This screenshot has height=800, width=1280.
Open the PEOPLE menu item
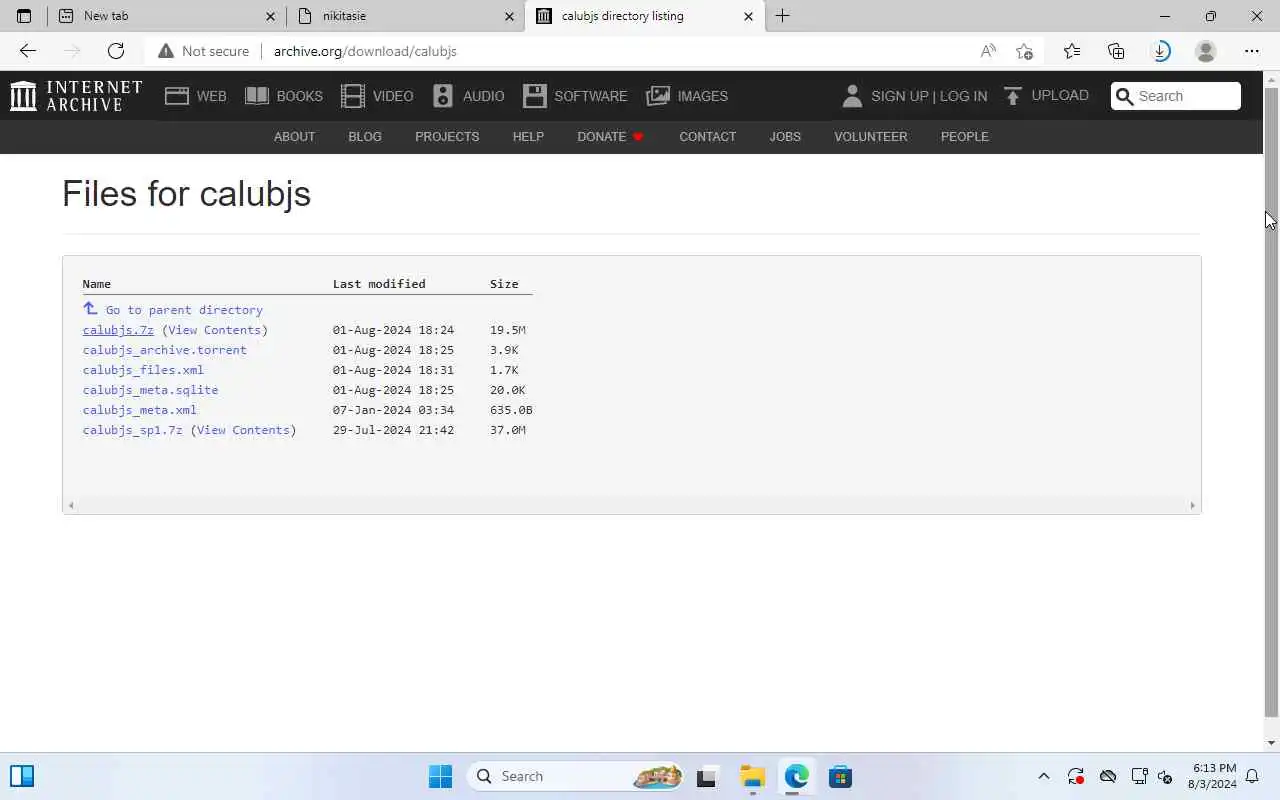[x=965, y=137]
